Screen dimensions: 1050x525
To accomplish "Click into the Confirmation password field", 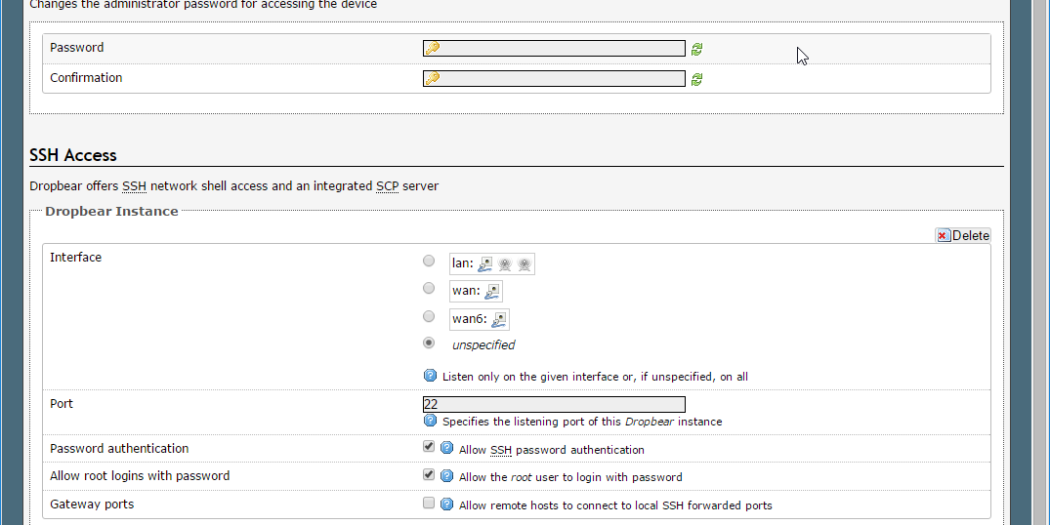I will point(560,78).
